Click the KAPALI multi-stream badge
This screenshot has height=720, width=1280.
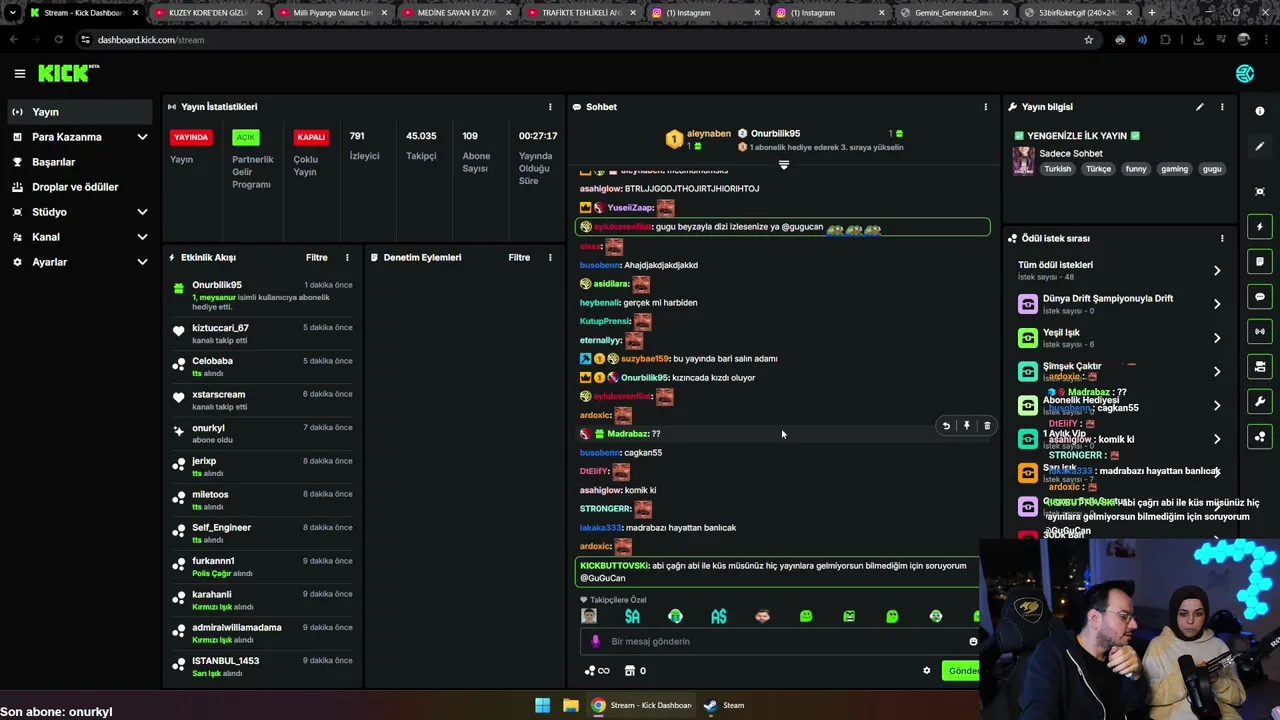click(x=311, y=137)
